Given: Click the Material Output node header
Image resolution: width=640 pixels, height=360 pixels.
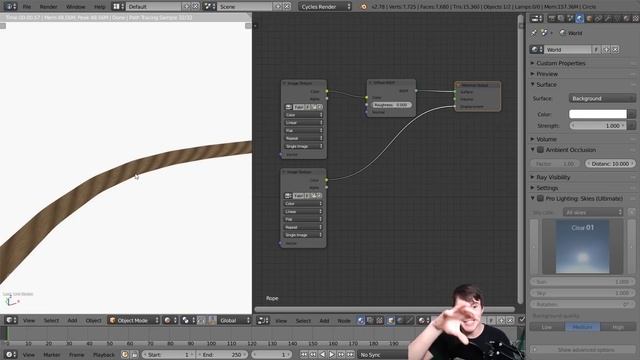Looking at the screenshot, I should tap(478, 85).
